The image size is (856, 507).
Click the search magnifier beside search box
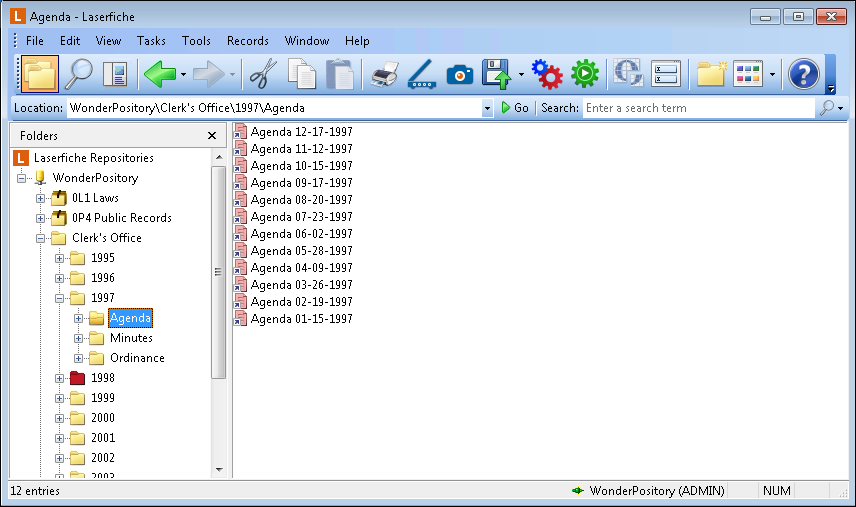[x=827, y=108]
